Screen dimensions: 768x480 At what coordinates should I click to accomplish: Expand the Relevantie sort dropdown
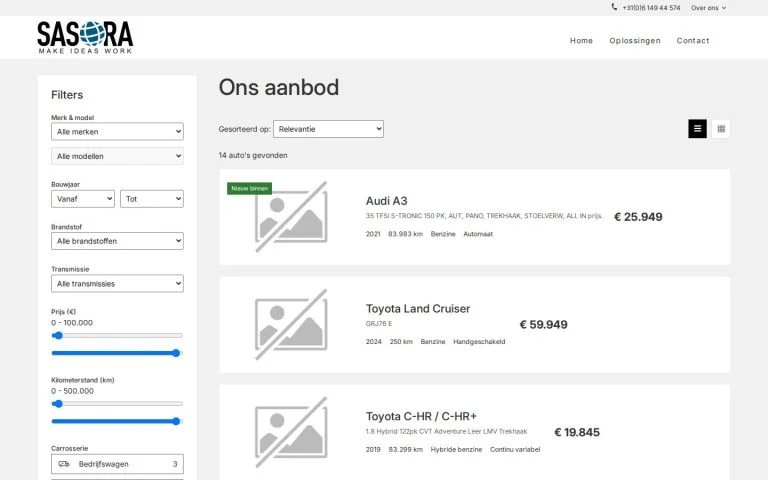coord(328,129)
